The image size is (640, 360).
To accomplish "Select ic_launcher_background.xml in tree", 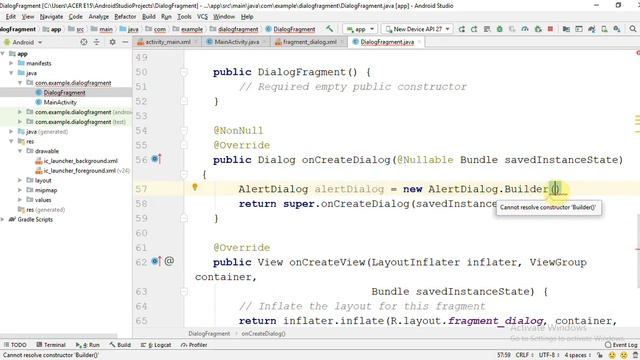I will coord(81,161).
